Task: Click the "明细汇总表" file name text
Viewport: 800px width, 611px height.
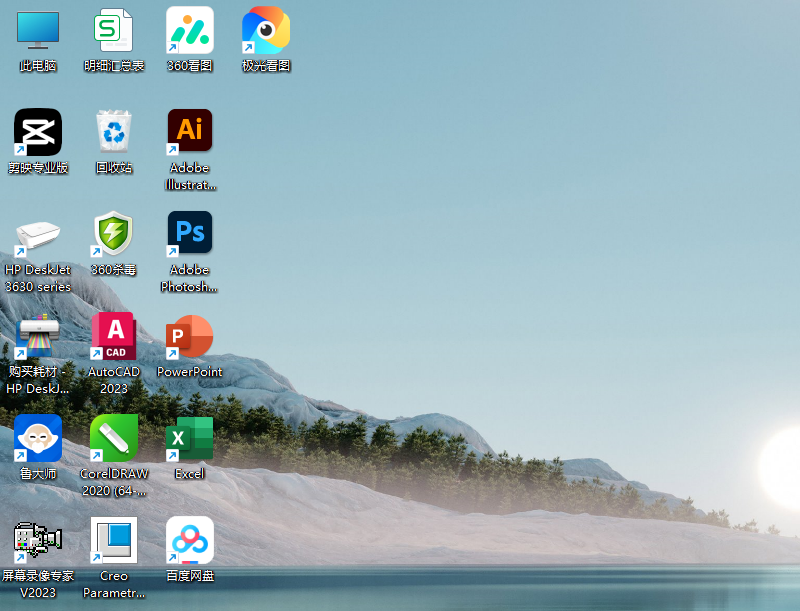Action: [x=114, y=66]
